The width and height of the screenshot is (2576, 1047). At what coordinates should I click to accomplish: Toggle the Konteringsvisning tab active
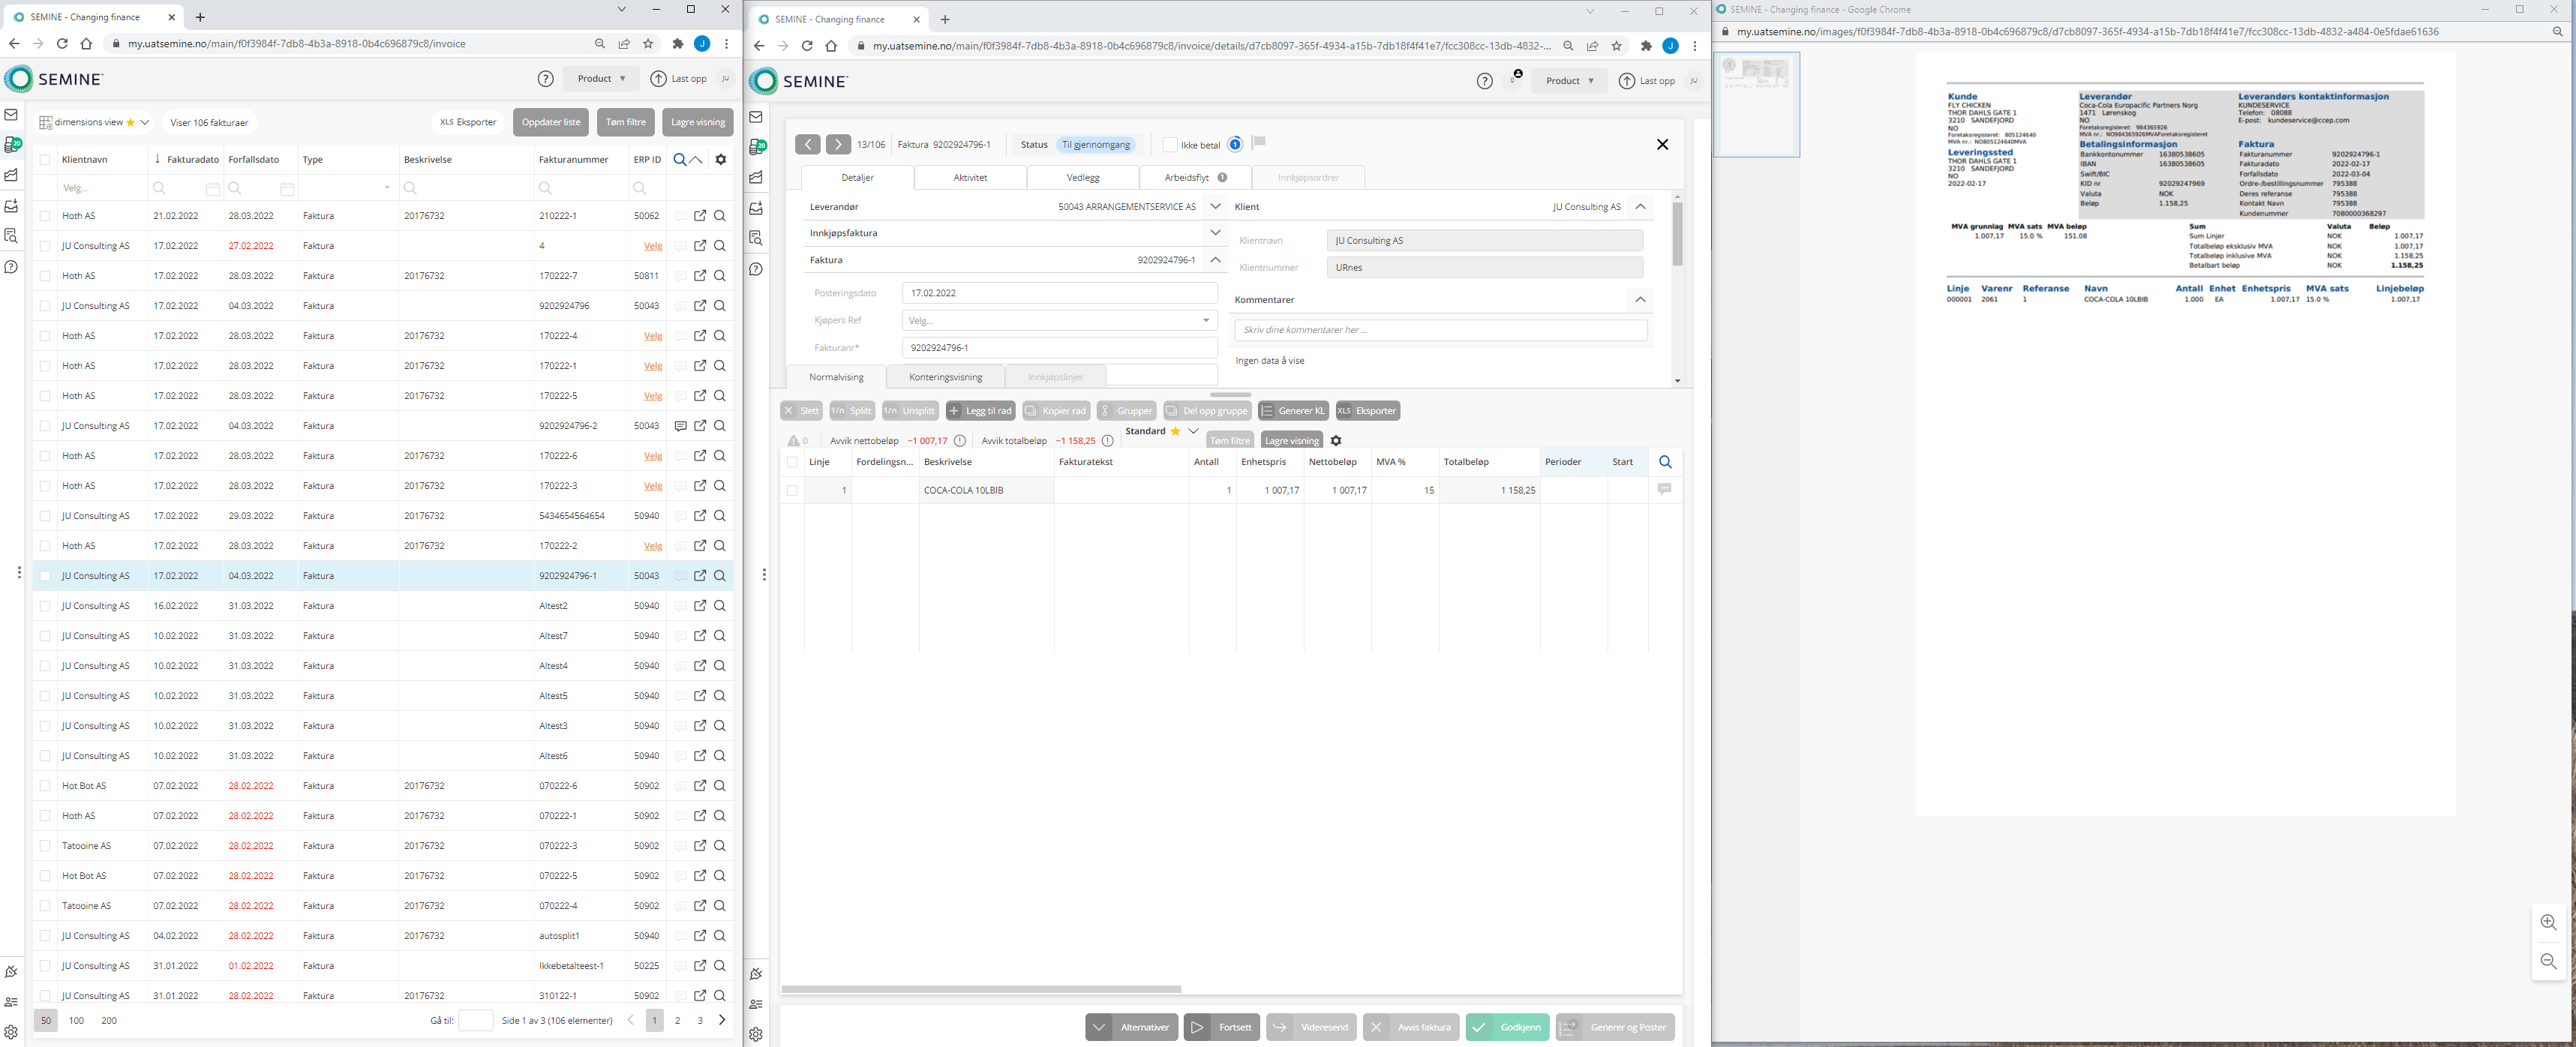pos(944,376)
